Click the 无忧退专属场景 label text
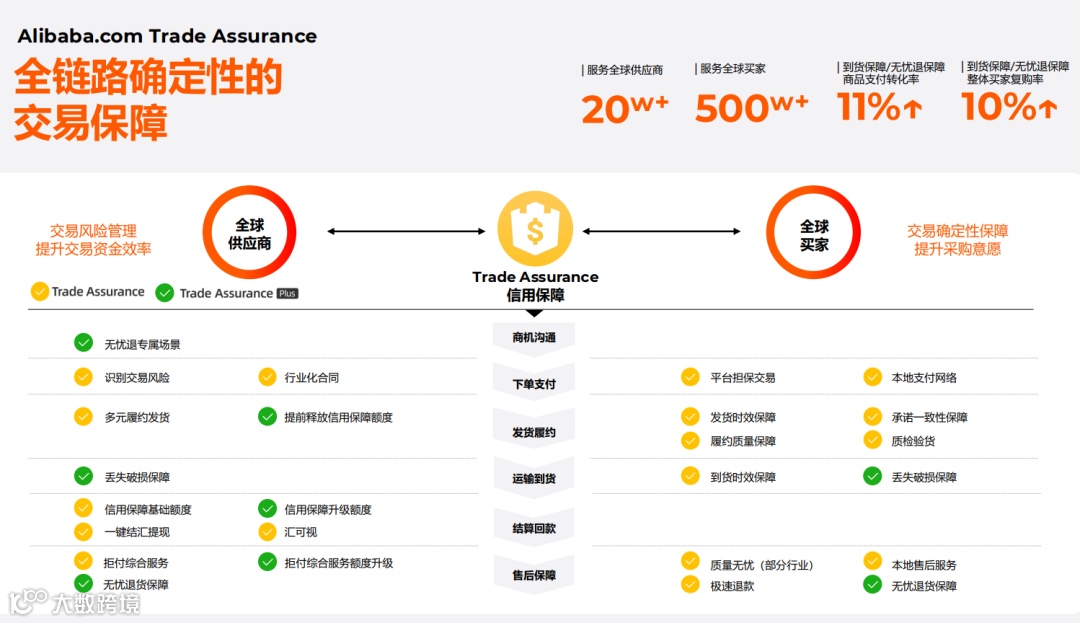Image resolution: width=1080 pixels, height=623 pixels. click(142, 344)
